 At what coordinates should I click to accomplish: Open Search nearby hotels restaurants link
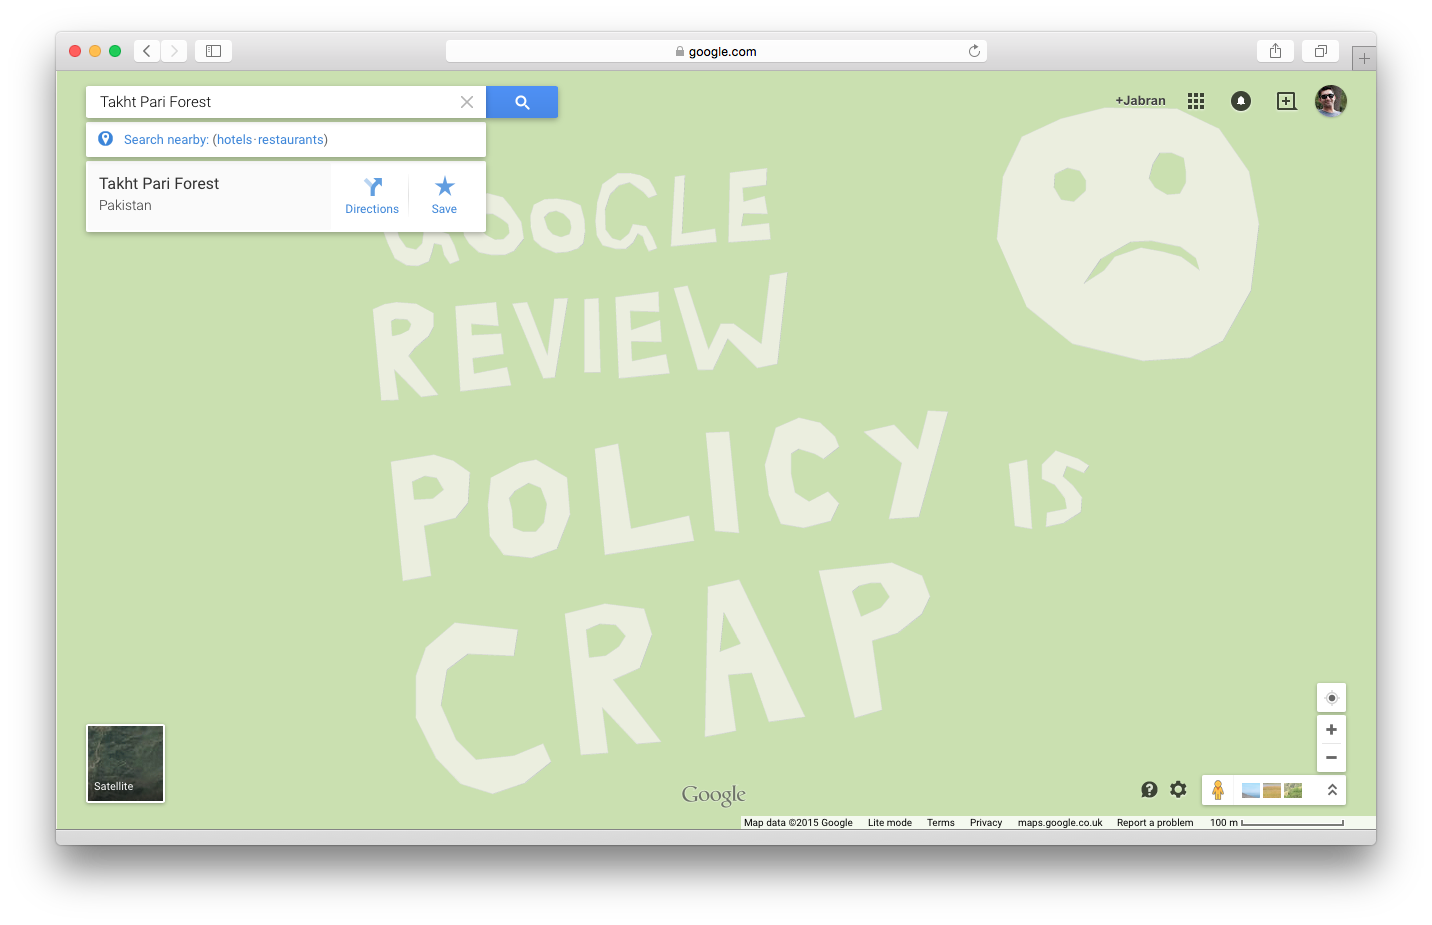(x=226, y=139)
